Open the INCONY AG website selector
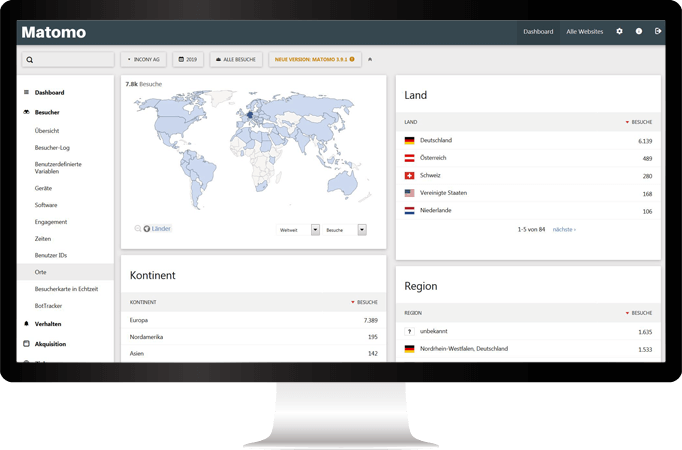682x450 pixels. click(x=144, y=59)
